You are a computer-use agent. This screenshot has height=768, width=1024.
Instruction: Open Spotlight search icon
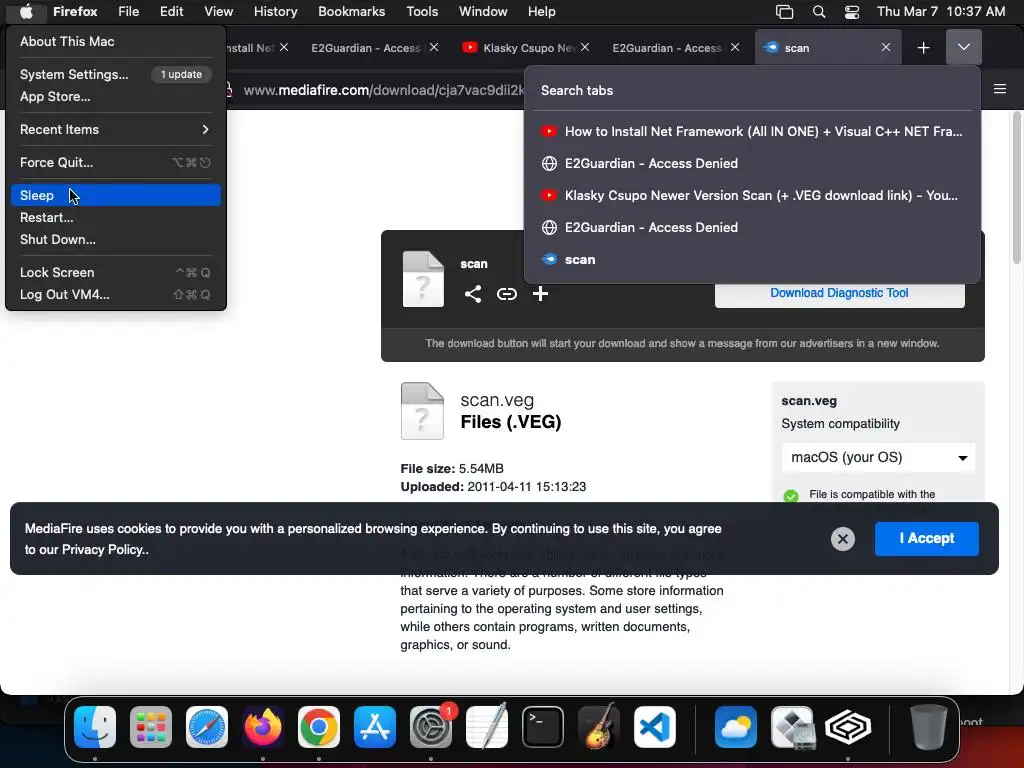click(818, 12)
